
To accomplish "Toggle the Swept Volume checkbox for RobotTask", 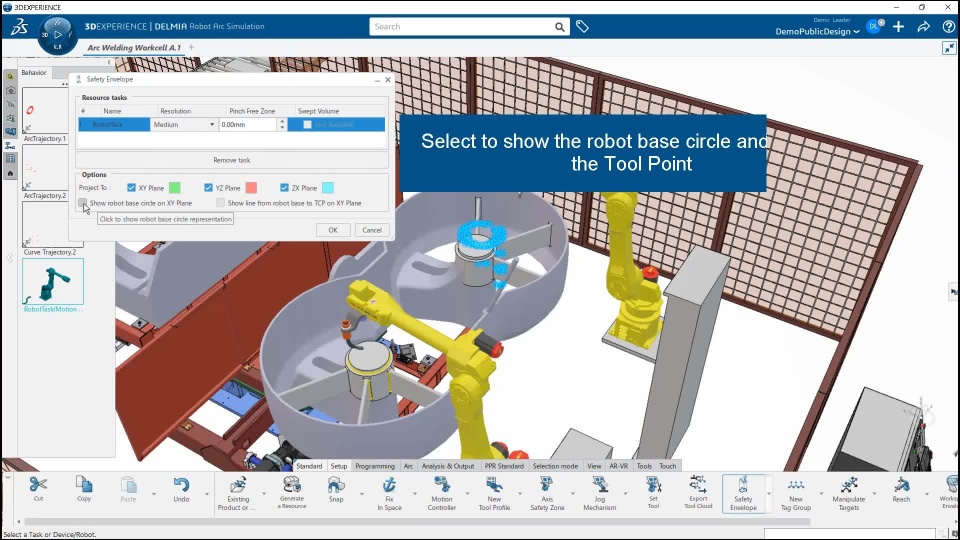I will (307, 124).
